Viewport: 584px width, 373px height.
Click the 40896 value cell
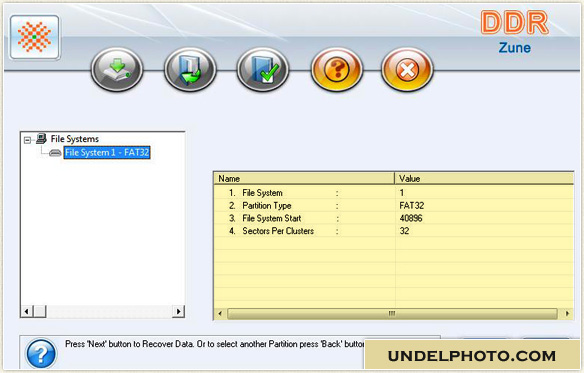coord(411,218)
